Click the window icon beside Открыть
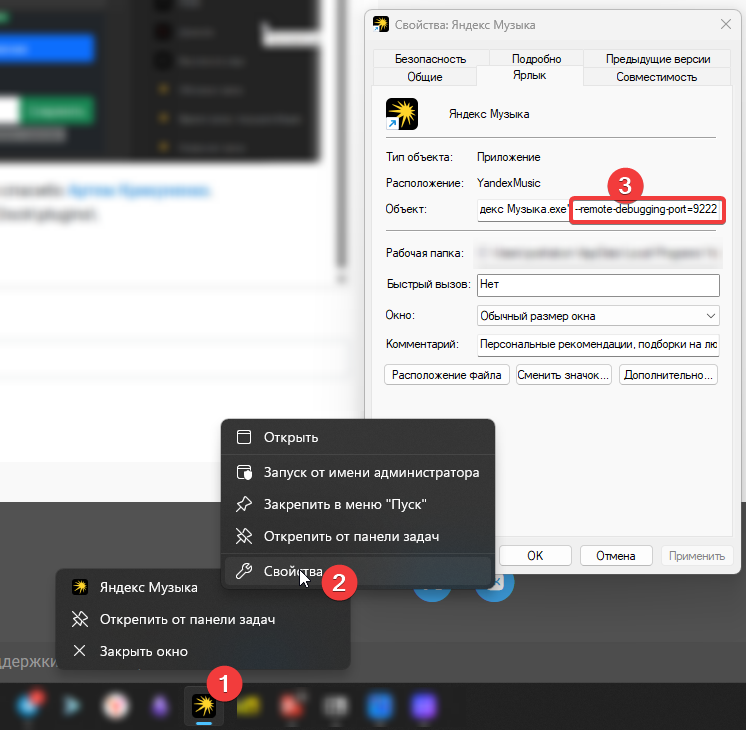Image resolution: width=746 pixels, height=730 pixels. [x=243, y=437]
